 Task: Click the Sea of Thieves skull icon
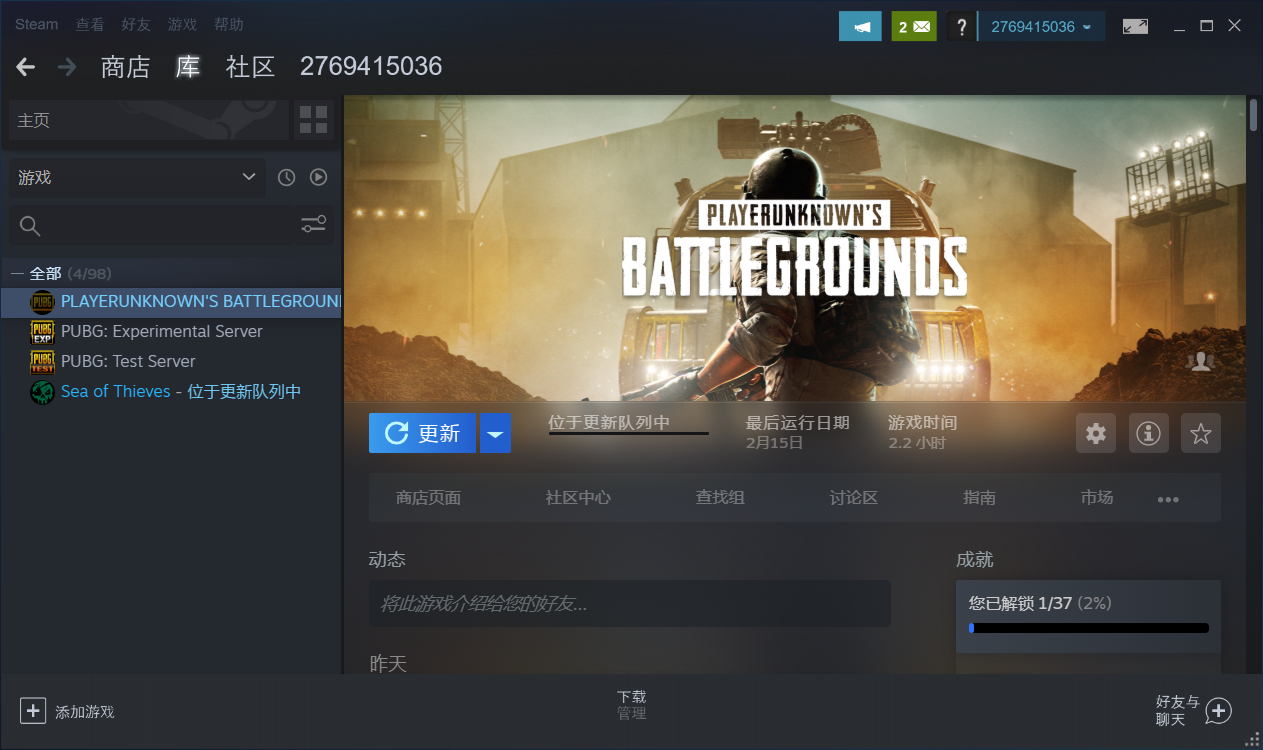click(42, 391)
